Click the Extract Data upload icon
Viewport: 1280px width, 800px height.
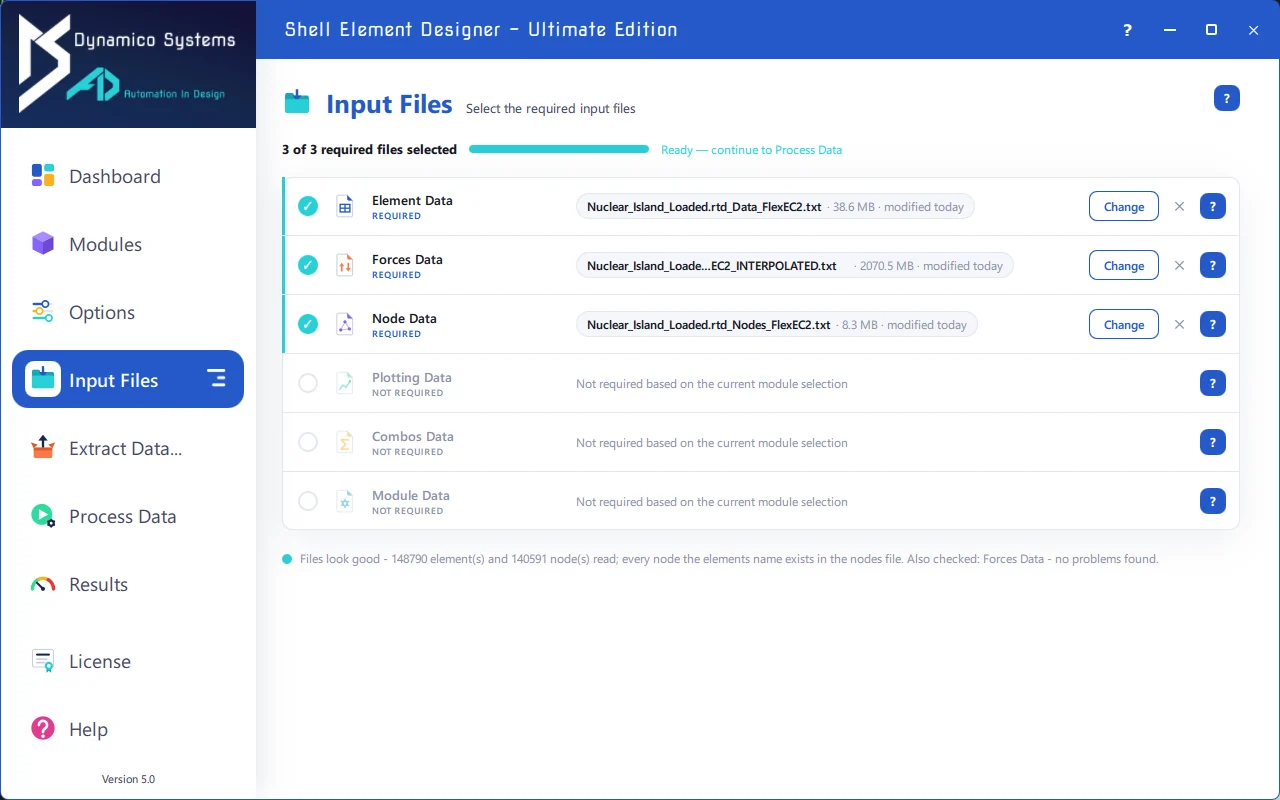point(43,448)
